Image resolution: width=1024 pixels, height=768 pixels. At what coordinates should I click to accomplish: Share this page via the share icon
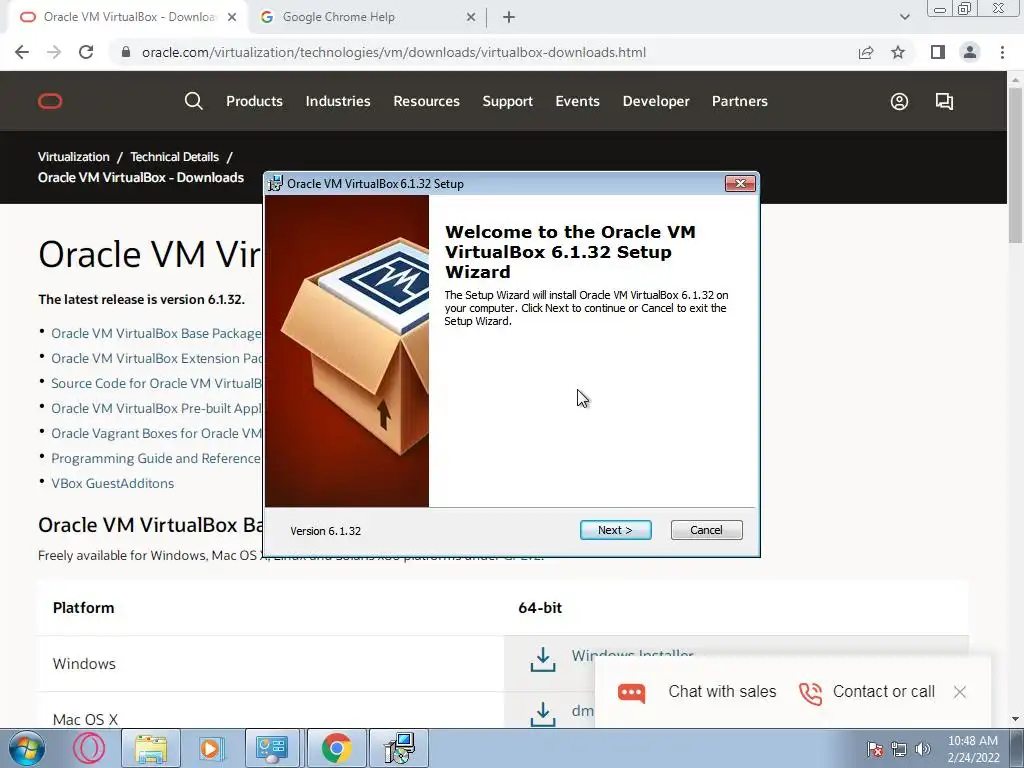866,52
